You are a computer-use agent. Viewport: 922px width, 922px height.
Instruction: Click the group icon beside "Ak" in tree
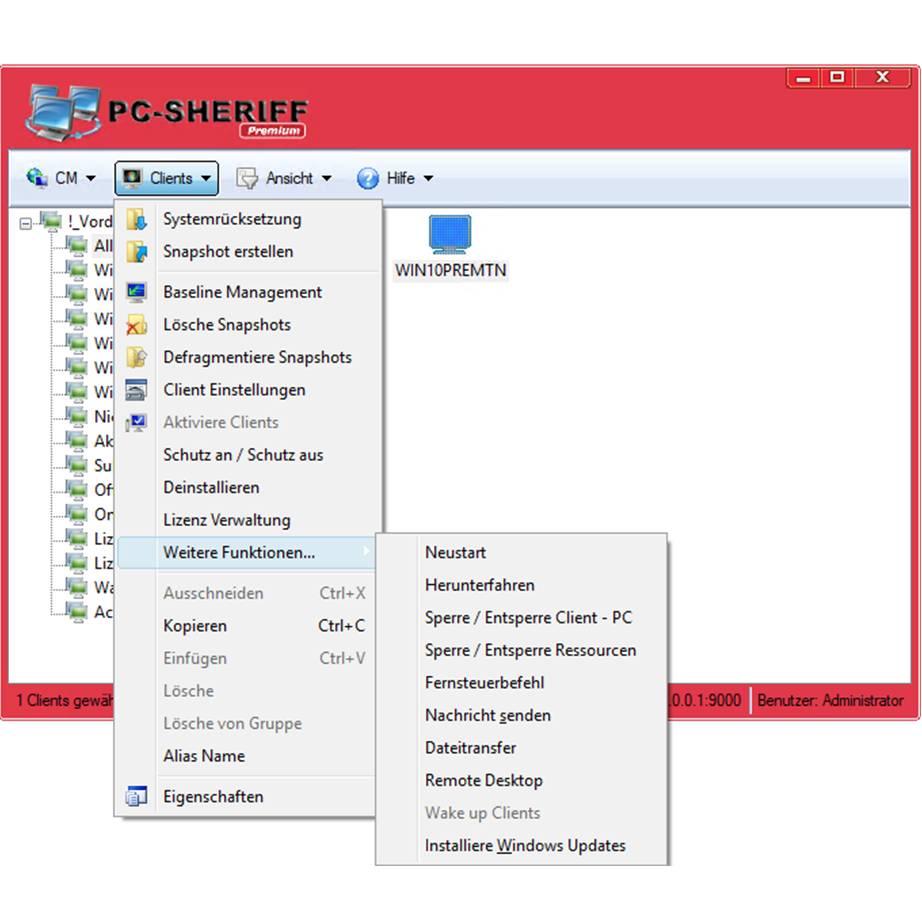(x=76, y=440)
